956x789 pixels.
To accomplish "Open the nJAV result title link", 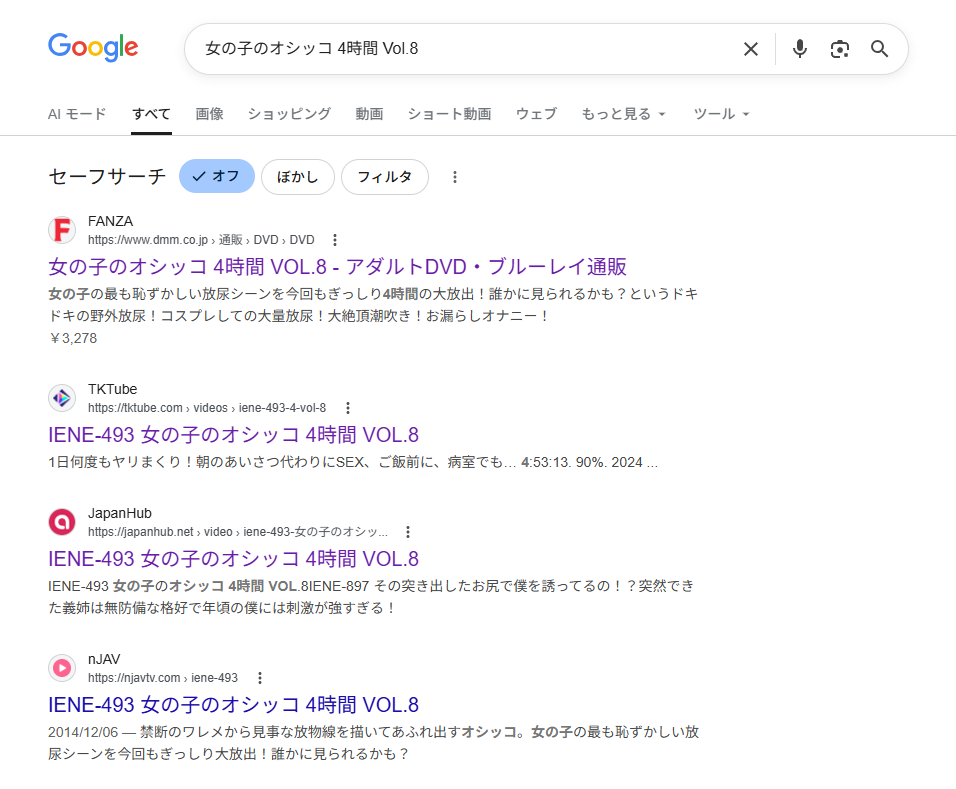I will coord(234,705).
